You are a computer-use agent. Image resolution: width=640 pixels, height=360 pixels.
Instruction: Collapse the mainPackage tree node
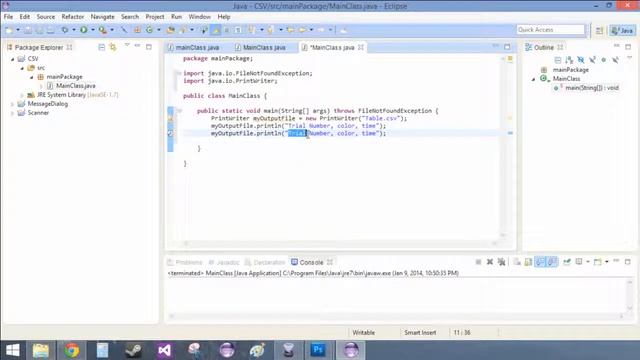click(31, 77)
